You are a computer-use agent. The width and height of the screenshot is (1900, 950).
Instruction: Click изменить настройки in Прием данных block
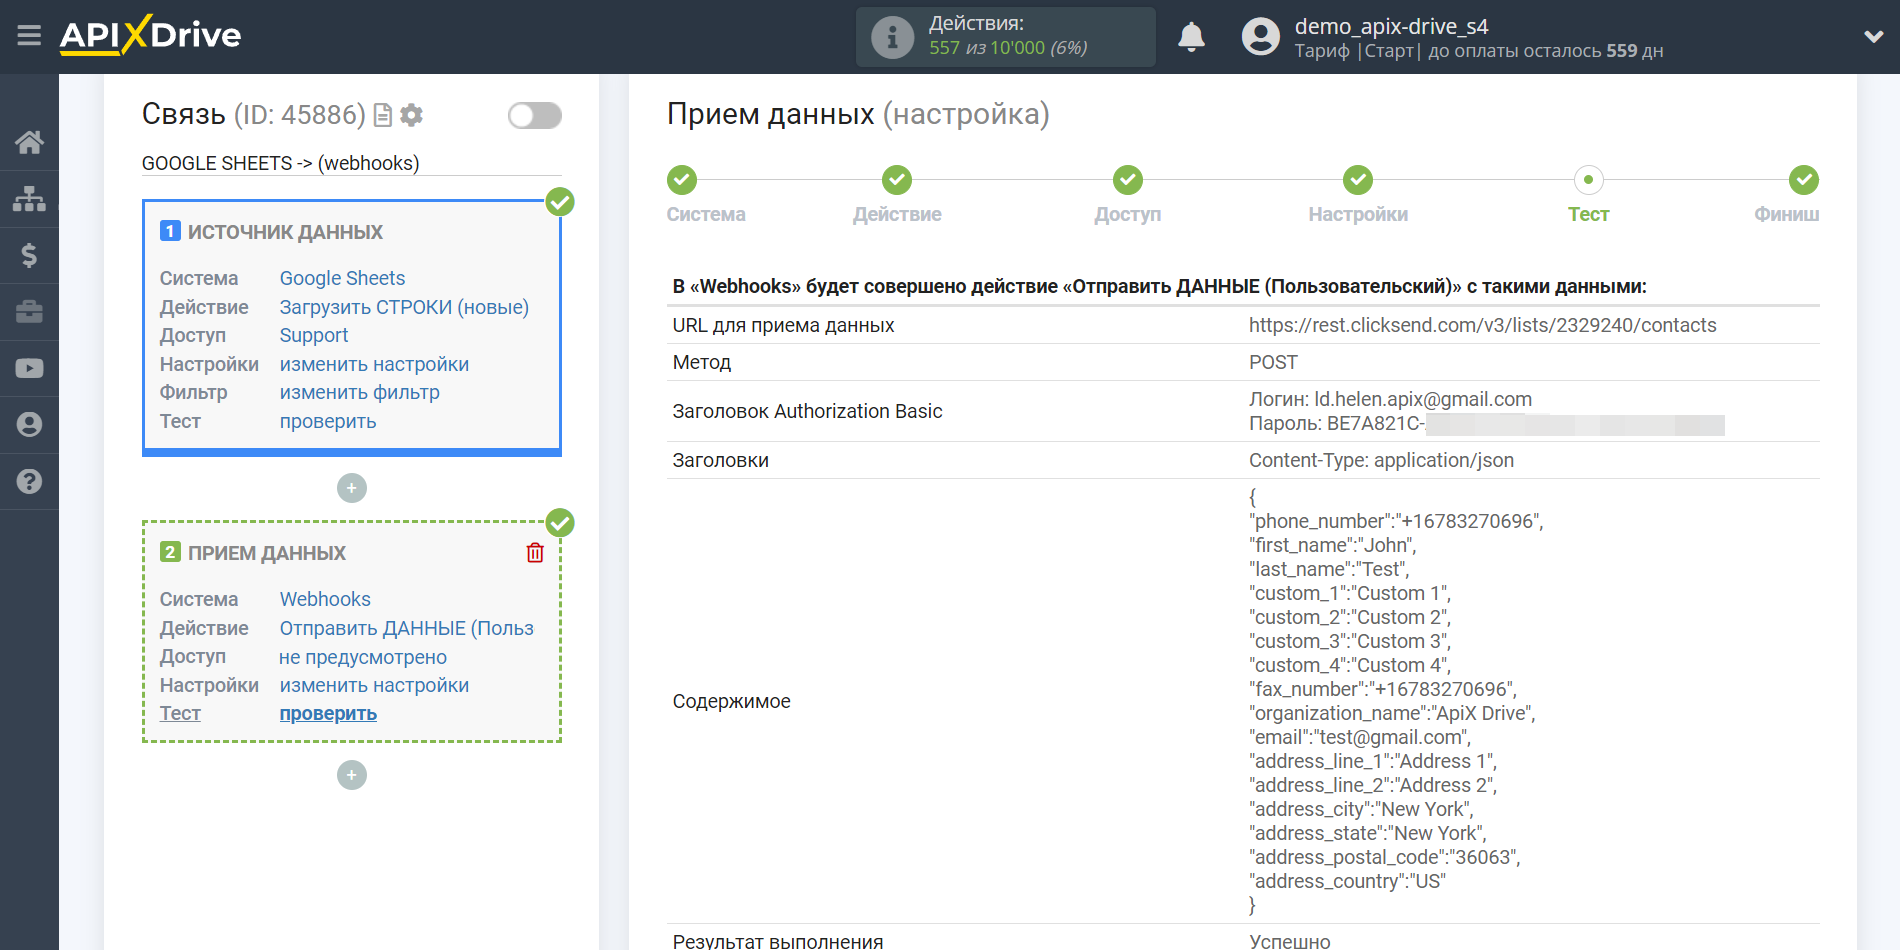point(374,685)
